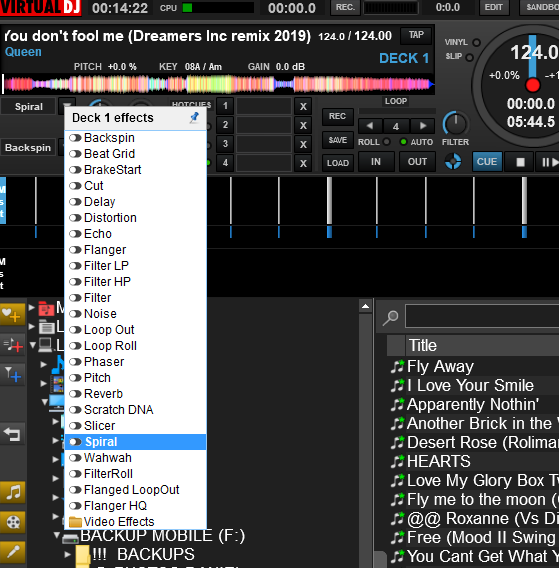The height and width of the screenshot is (568, 559).
Task: Click the favorite folder add icon
Action: (12, 314)
